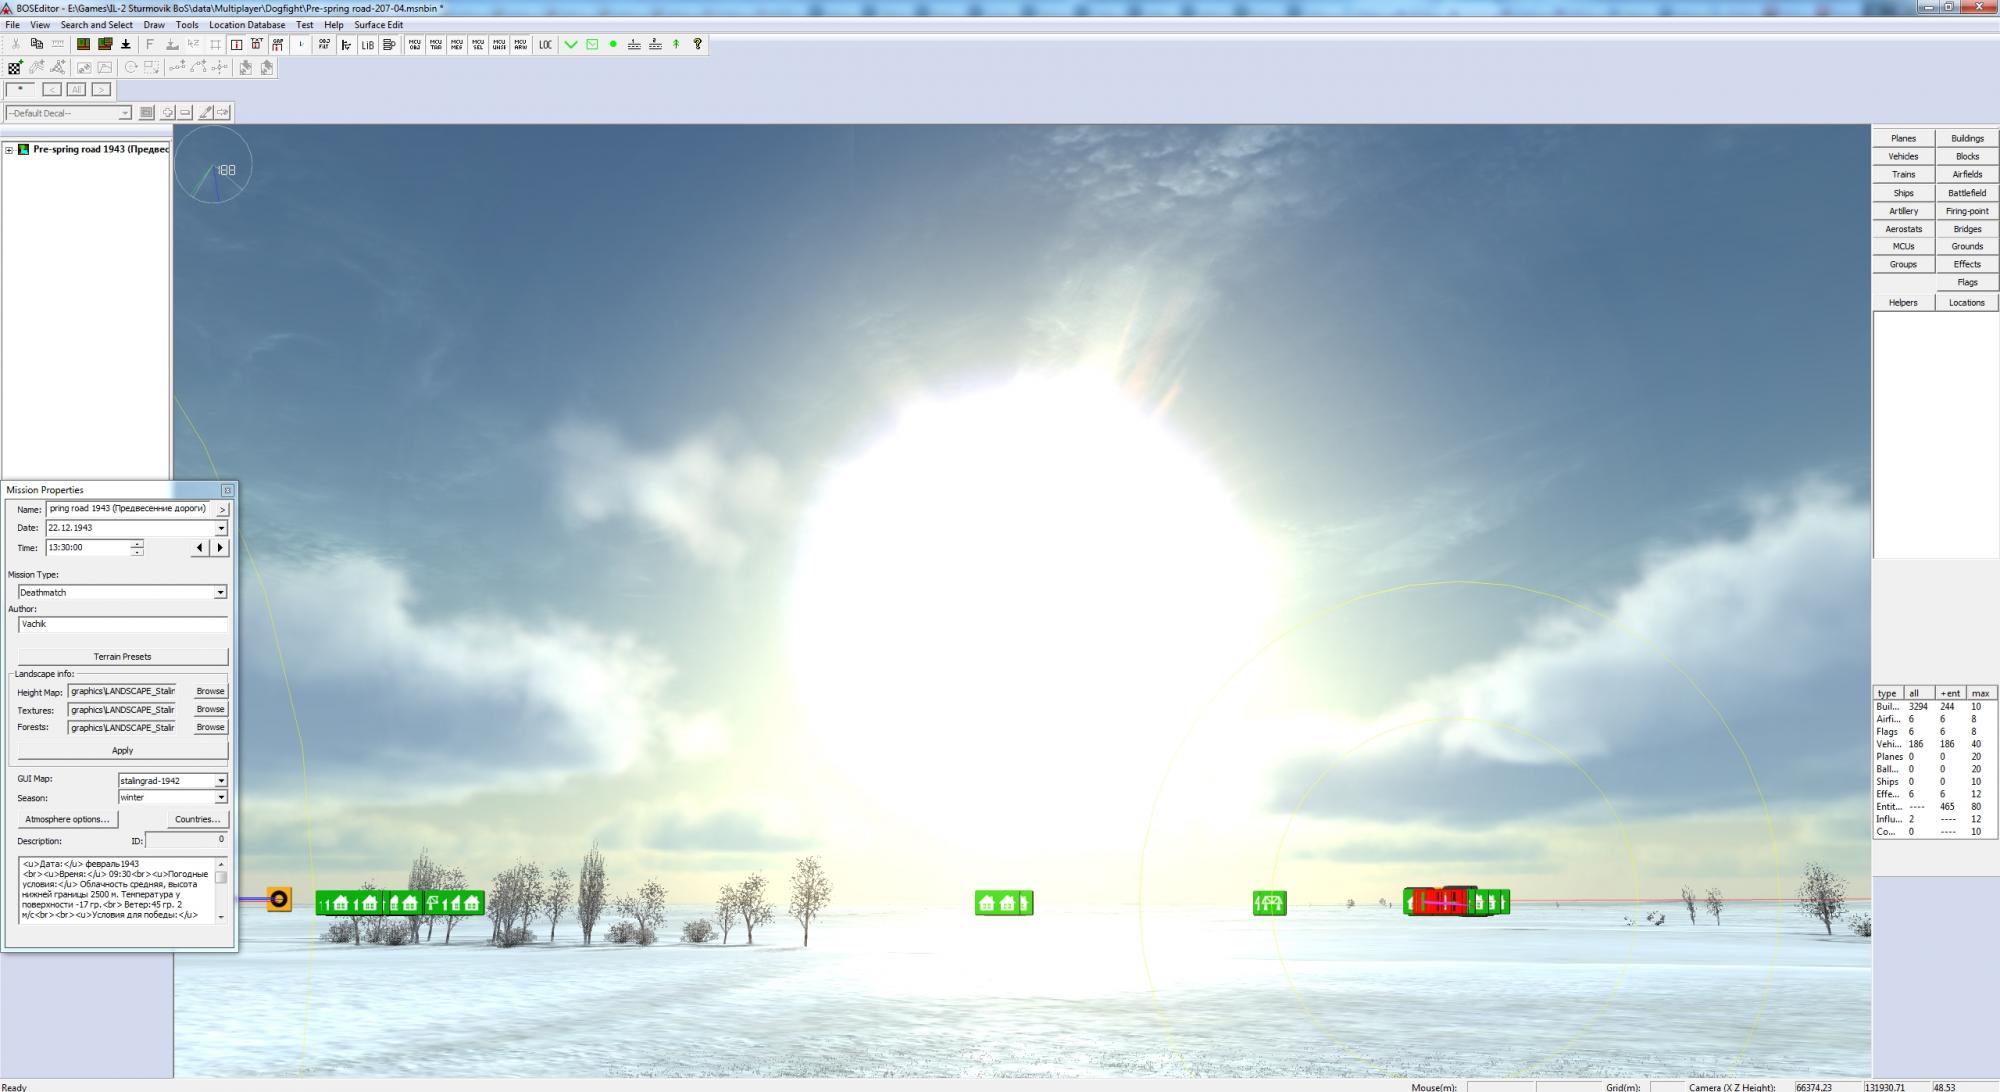Toggle the GRP group icon in toolbar
Viewport: 2000px width, 1092px height.
pos(278,44)
